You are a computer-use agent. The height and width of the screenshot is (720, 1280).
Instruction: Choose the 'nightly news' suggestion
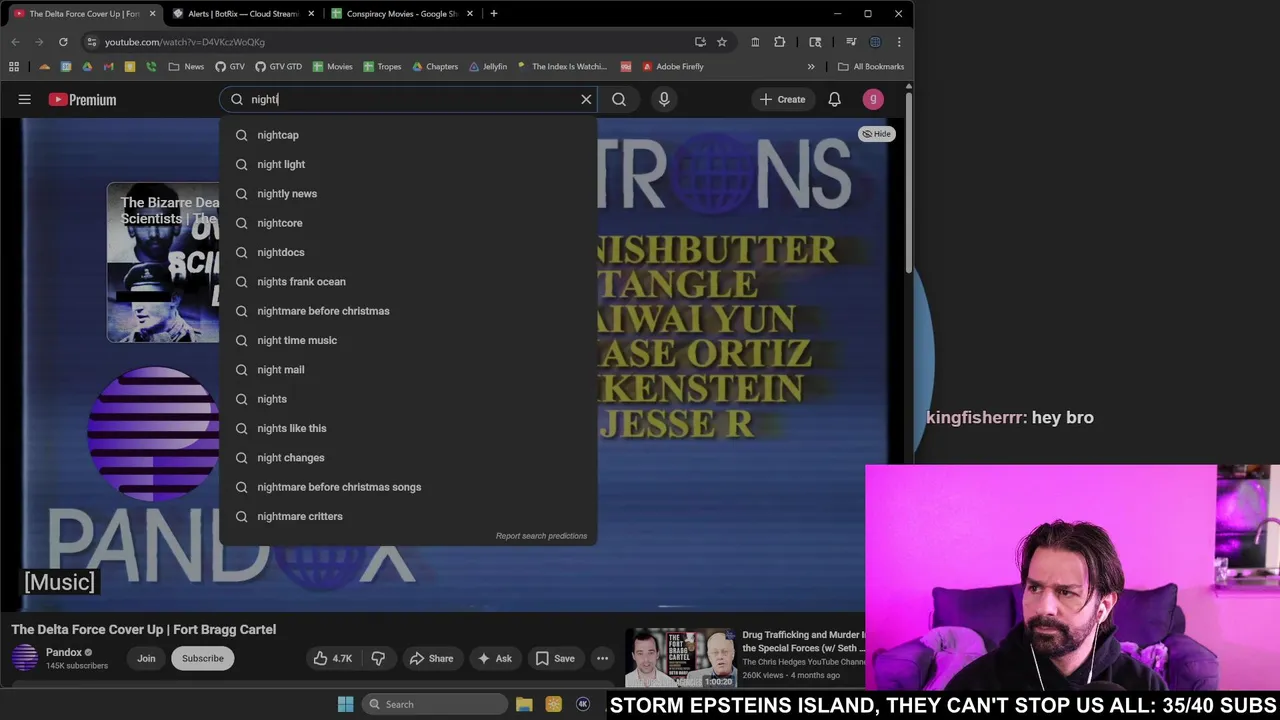[x=408, y=193]
